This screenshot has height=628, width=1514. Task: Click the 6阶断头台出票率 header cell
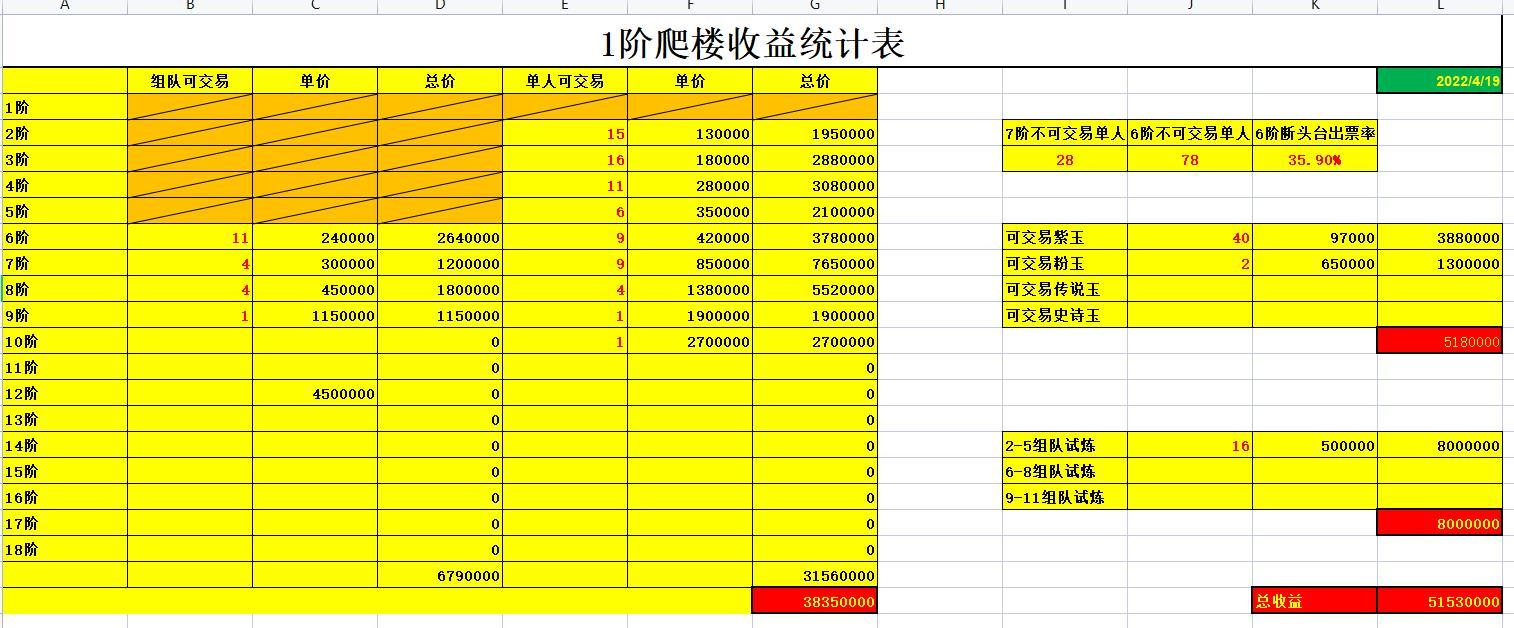(1315, 133)
